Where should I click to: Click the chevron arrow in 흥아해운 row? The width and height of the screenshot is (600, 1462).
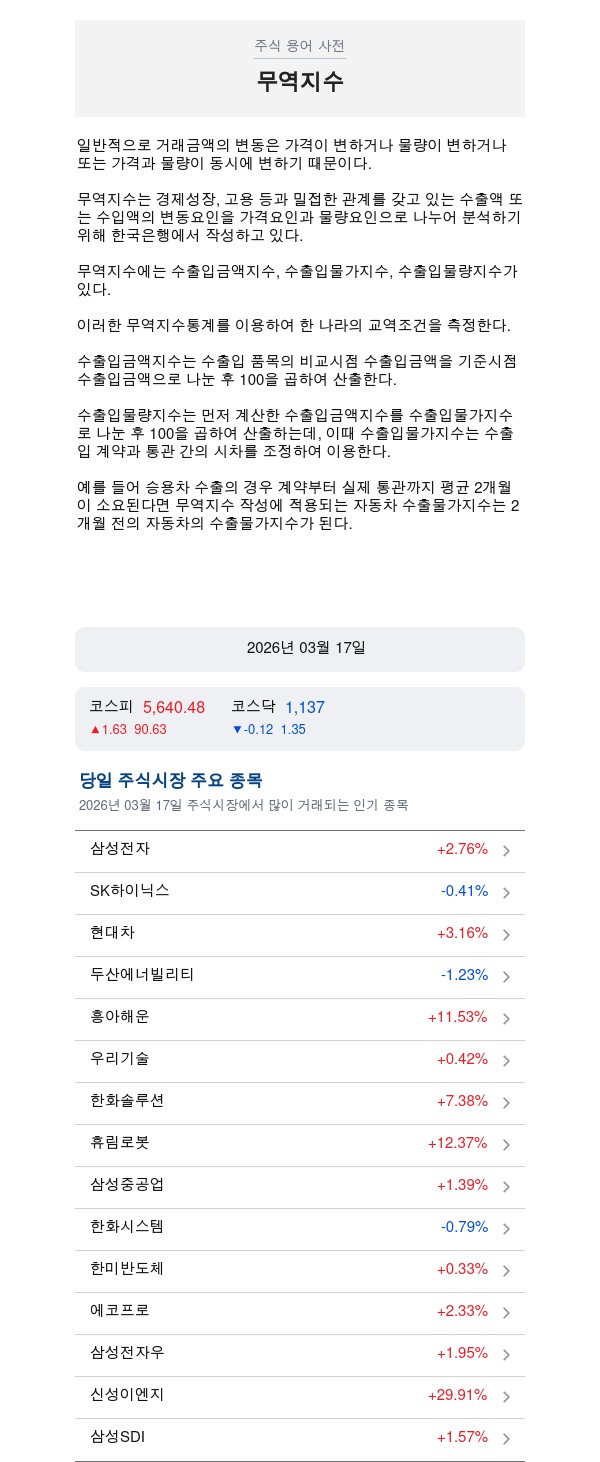[x=506, y=1019]
